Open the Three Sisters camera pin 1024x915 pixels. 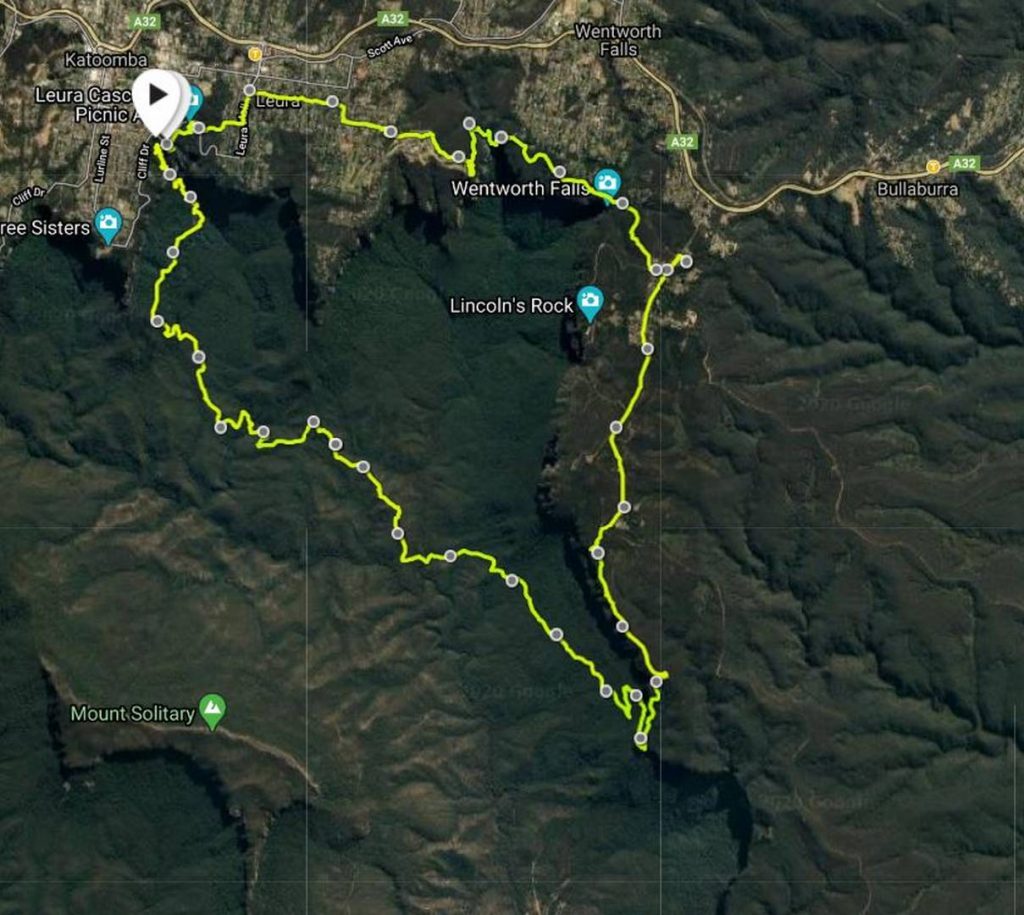point(108,223)
